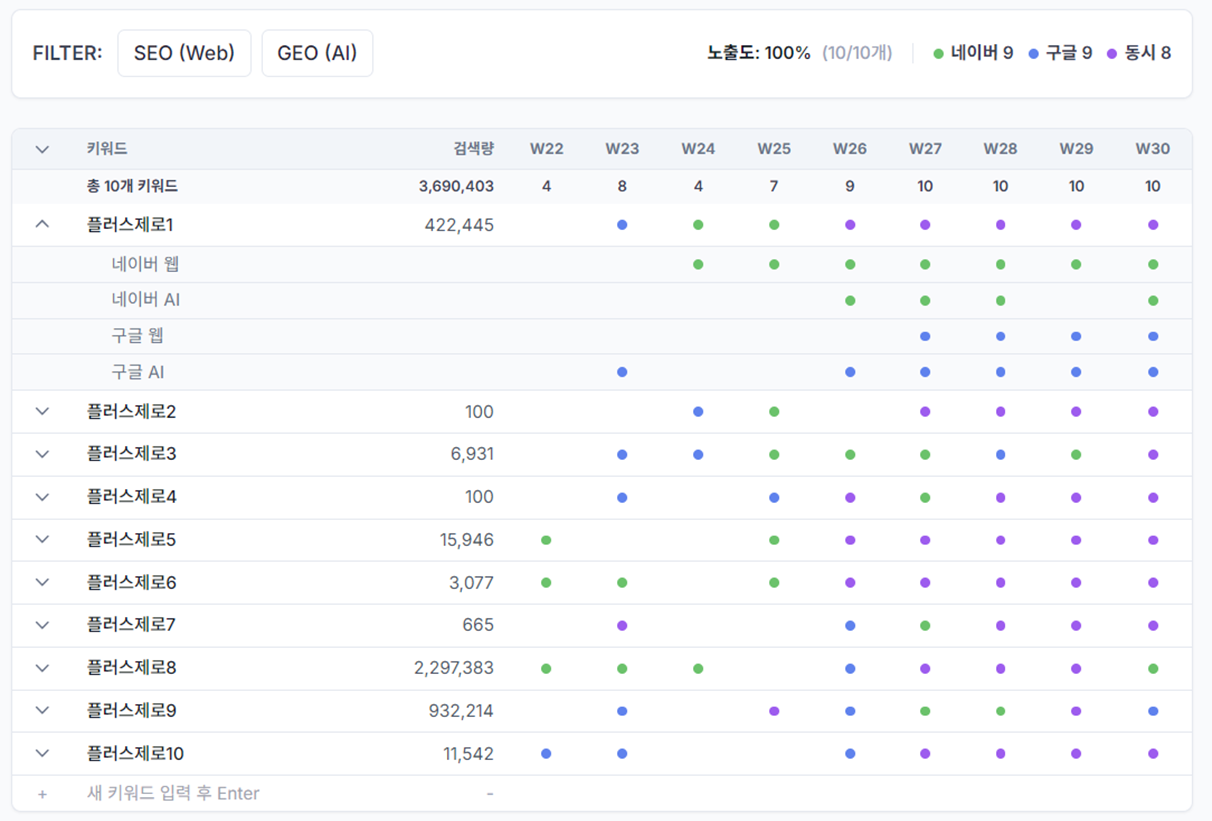
Task: Click 플러스제로8 green dot in W24 column
Action: (x=698, y=668)
